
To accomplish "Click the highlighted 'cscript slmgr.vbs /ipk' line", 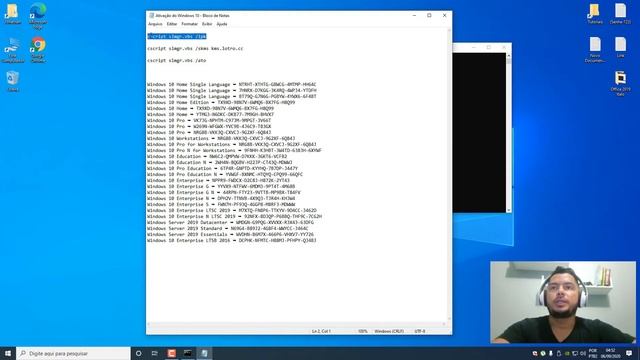I will coord(177,36).
